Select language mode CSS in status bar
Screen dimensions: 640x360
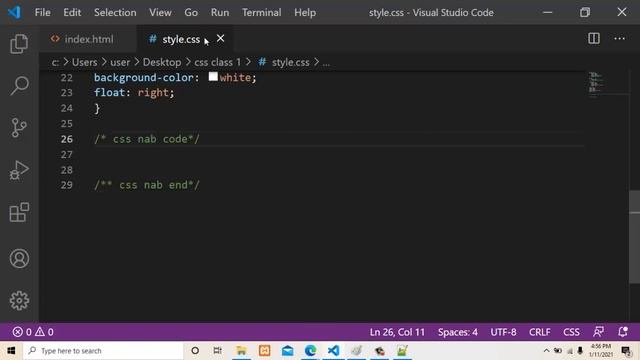tap(571, 332)
